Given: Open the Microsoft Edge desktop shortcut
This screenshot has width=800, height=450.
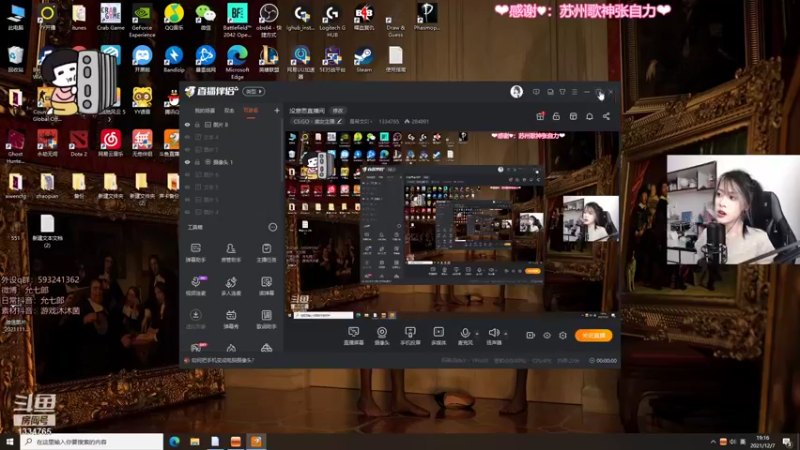Looking at the screenshot, I should (x=237, y=62).
